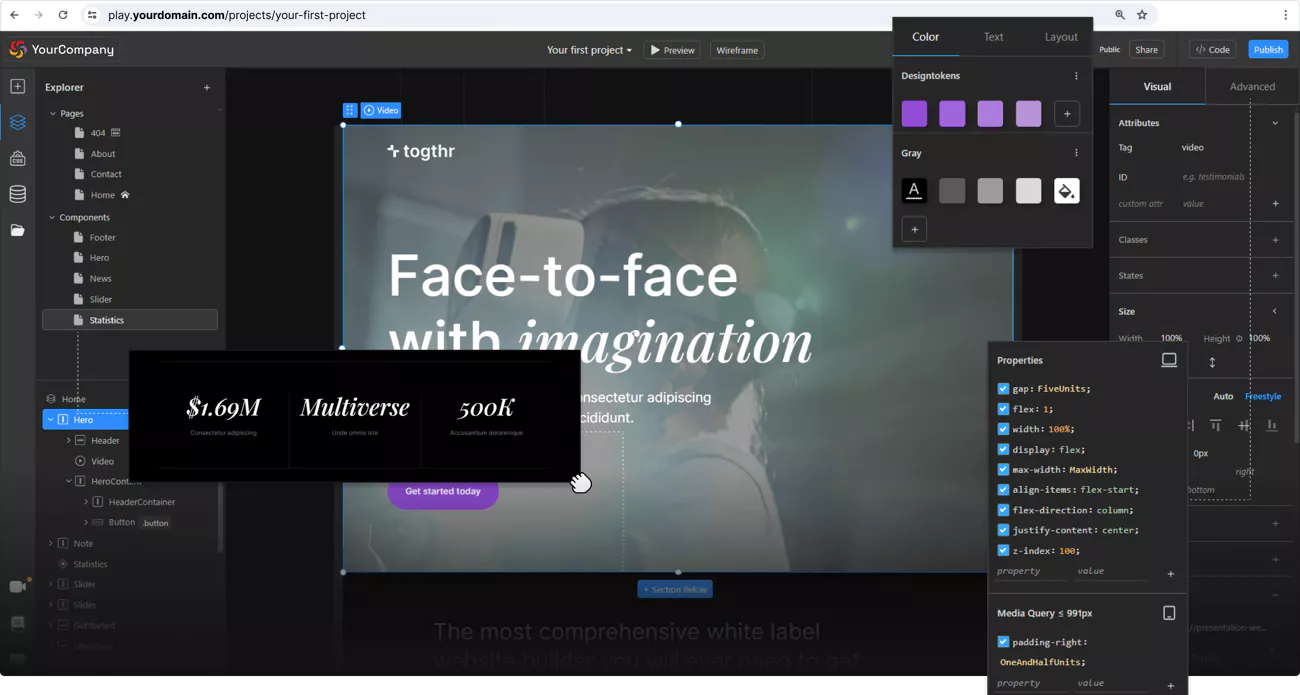This screenshot has height=695, width=1300.
Task: Open the Layout tab in the color panel
Action: click(x=1060, y=36)
